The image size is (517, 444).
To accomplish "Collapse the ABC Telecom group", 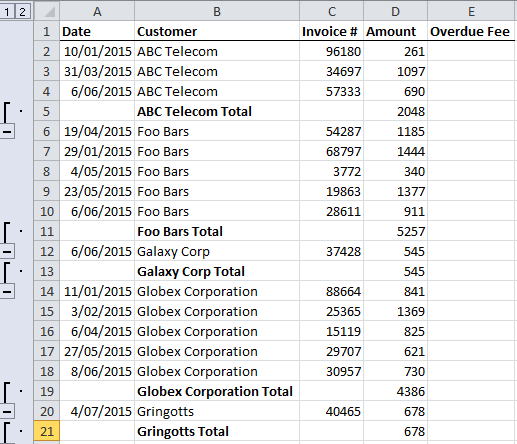I will (7, 132).
